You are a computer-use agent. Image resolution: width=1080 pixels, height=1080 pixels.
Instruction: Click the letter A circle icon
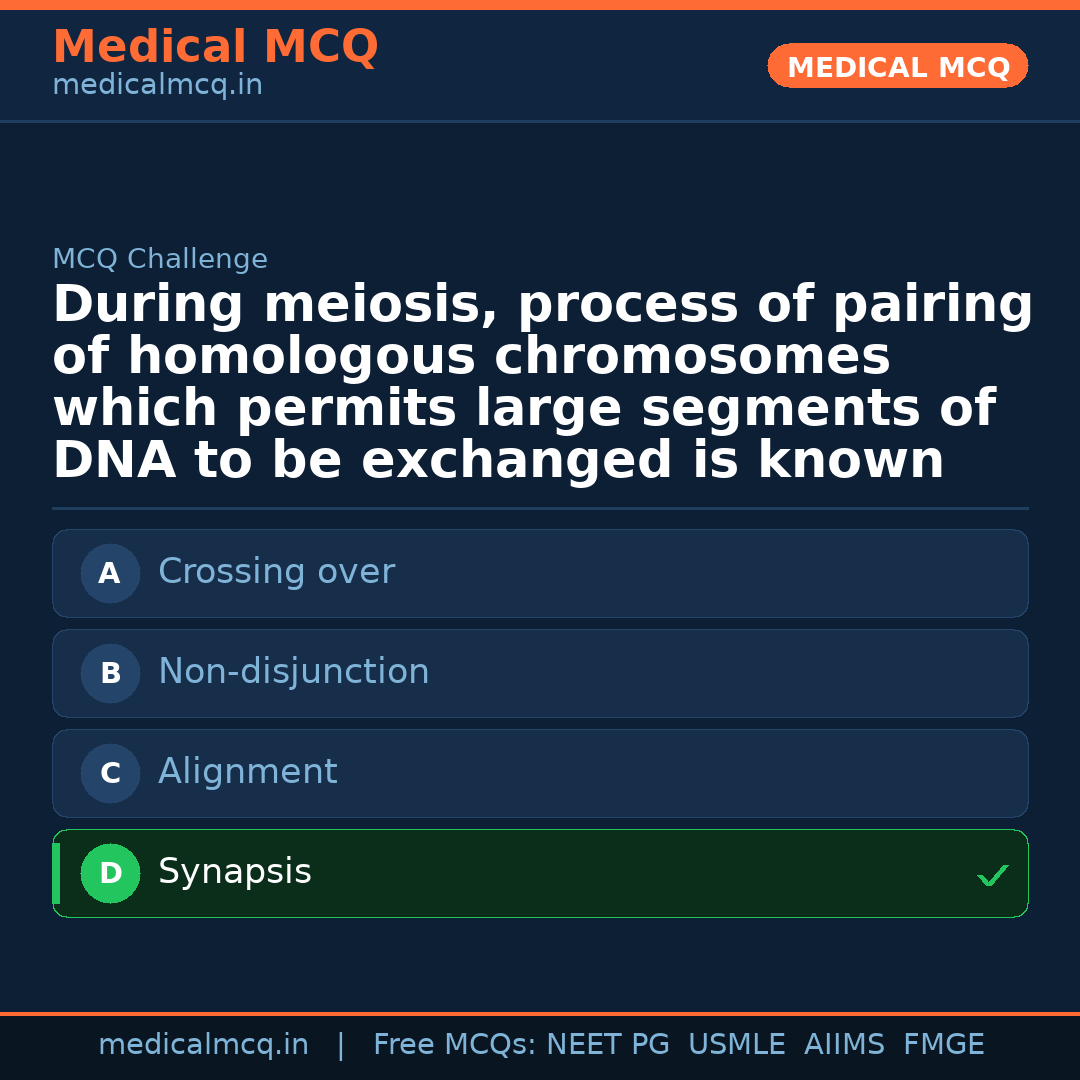coord(110,574)
